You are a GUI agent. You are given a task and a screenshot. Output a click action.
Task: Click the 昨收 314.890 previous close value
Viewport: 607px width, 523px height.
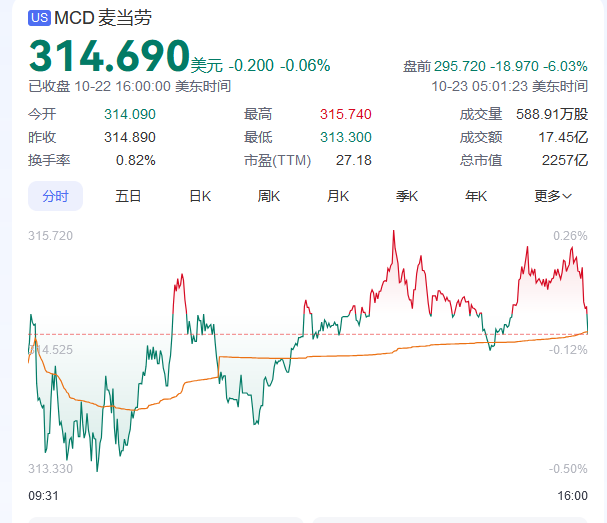coord(130,137)
